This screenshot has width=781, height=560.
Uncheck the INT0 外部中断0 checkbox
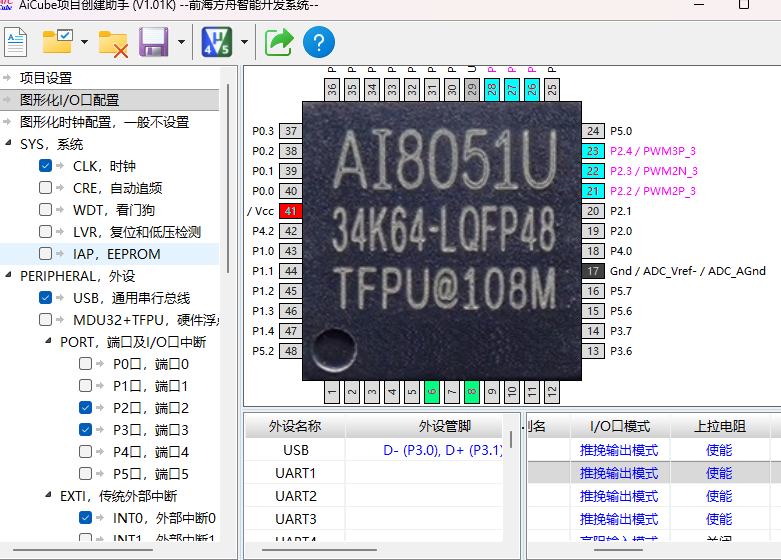(x=85, y=518)
